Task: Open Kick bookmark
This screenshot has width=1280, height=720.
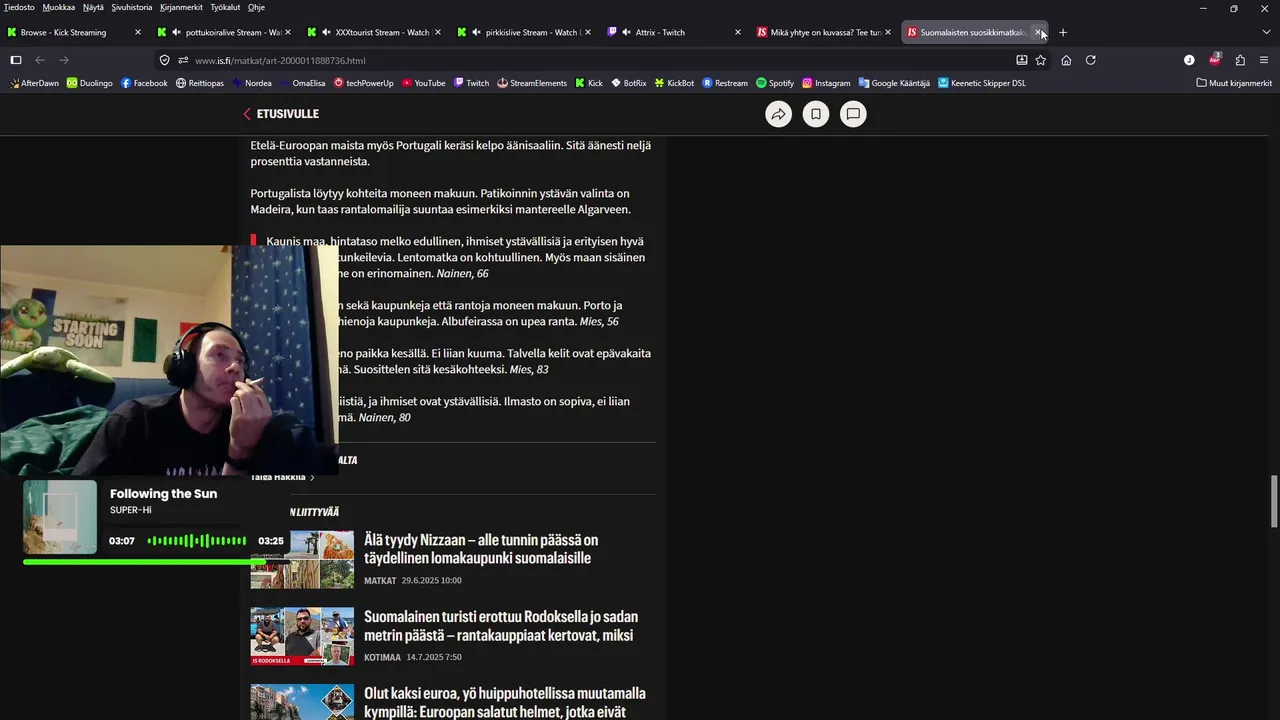Action: (589, 83)
